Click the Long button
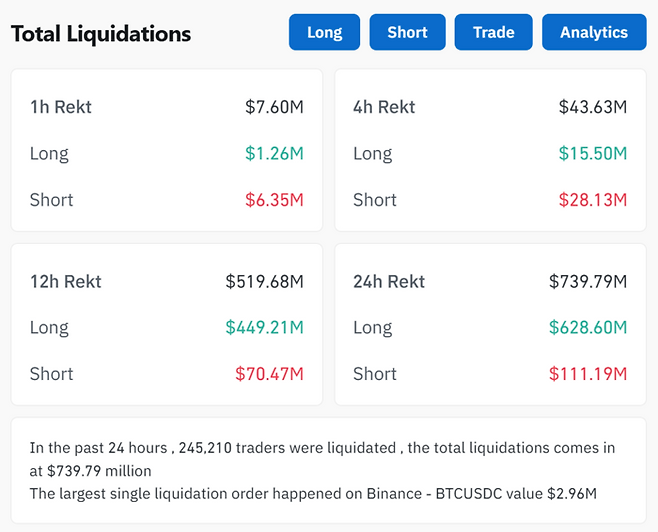This screenshot has height=532, width=658. 324,32
